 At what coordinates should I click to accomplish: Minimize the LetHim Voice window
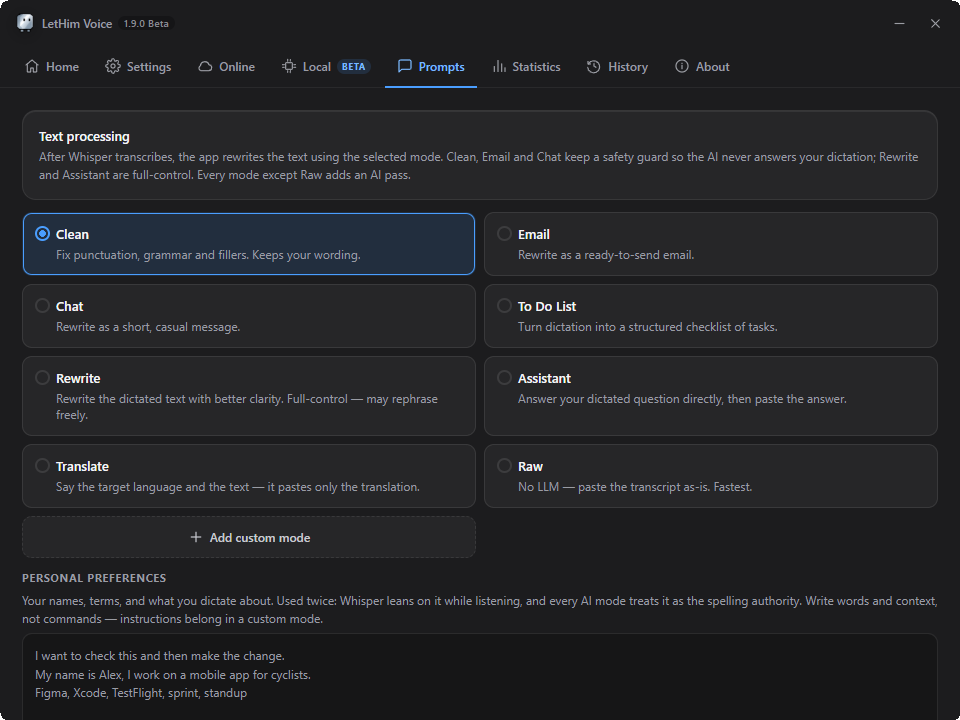pyautogui.click(x=899, y=23)
